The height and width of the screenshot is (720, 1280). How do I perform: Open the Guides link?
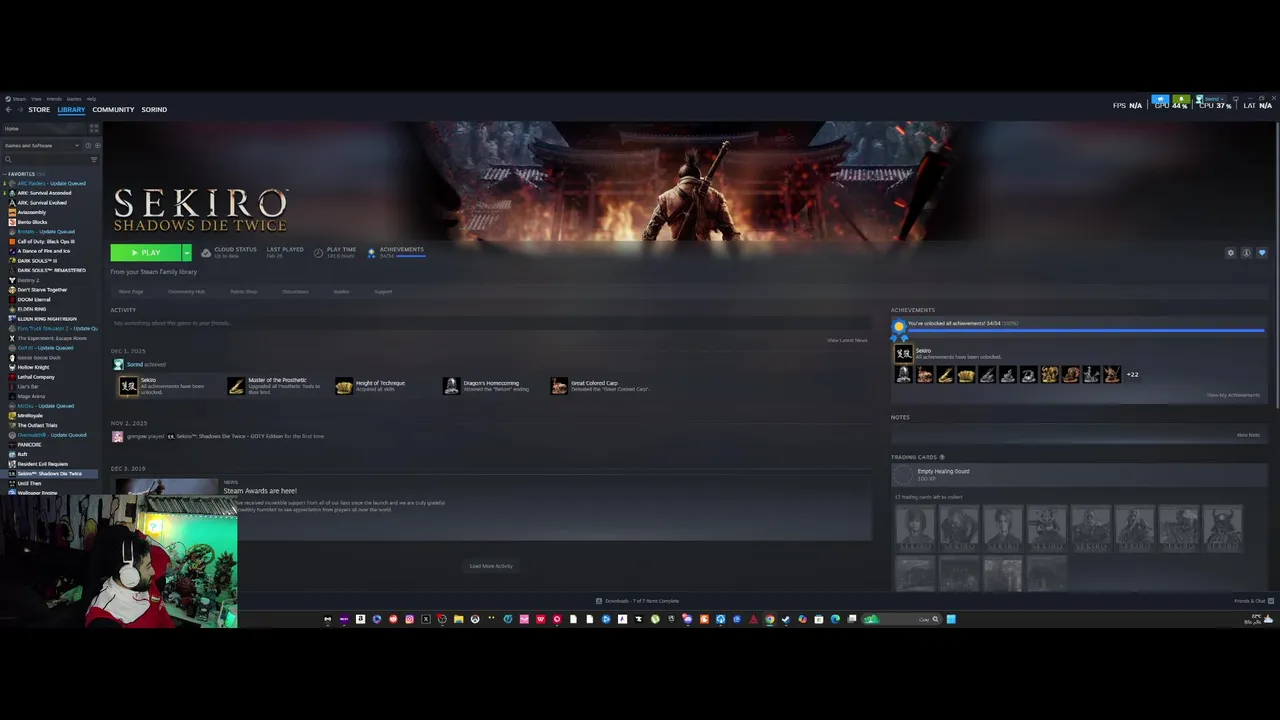(341, 292)
